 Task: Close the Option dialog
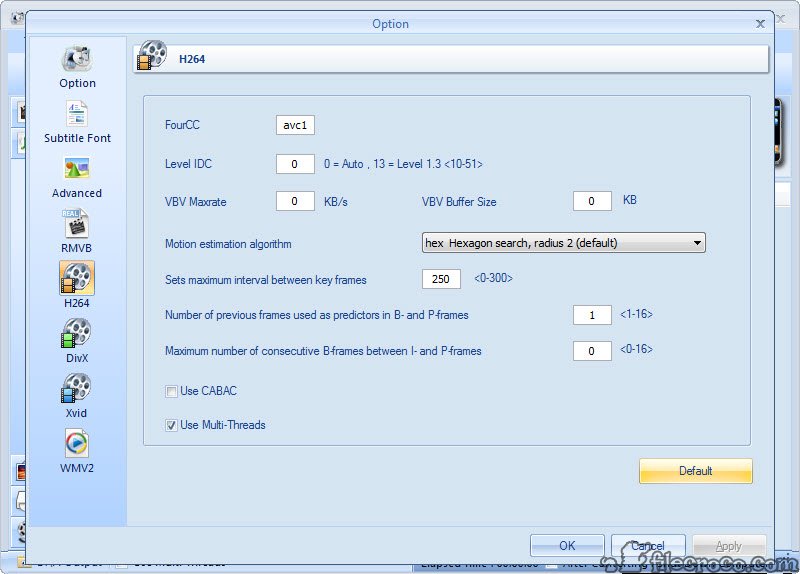click(760, 24)
